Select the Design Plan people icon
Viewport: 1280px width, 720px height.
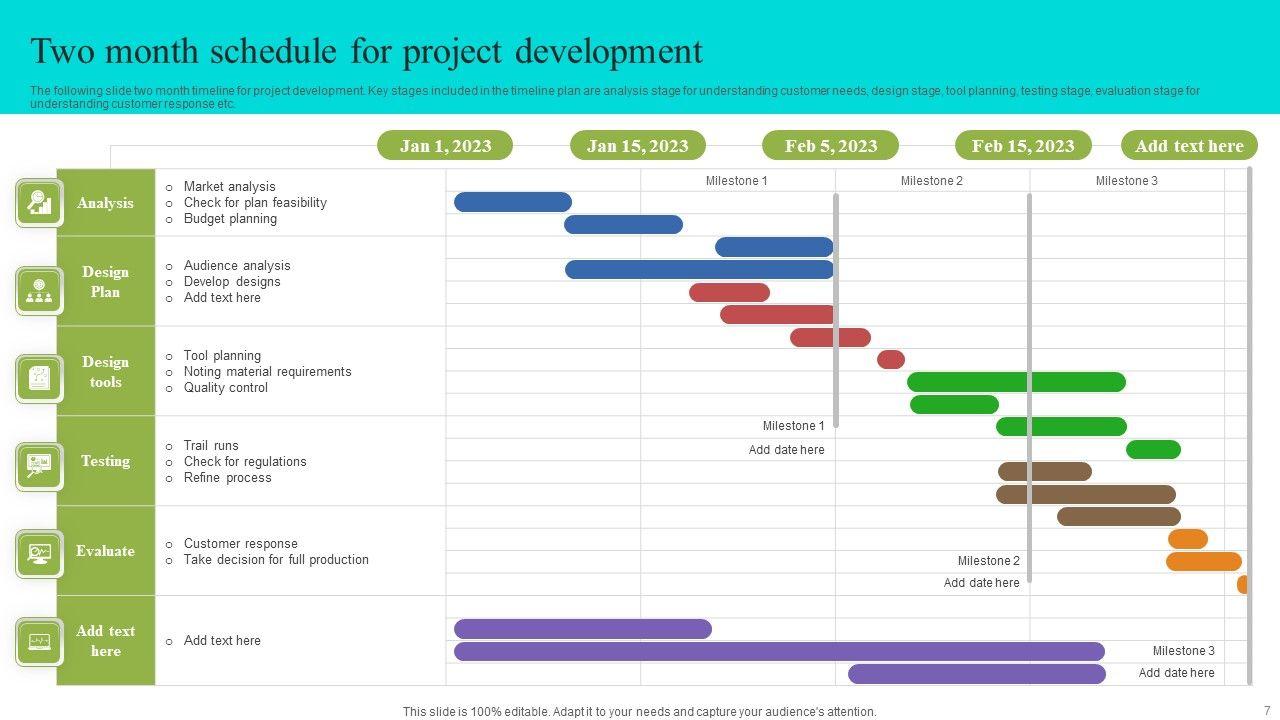39,291
